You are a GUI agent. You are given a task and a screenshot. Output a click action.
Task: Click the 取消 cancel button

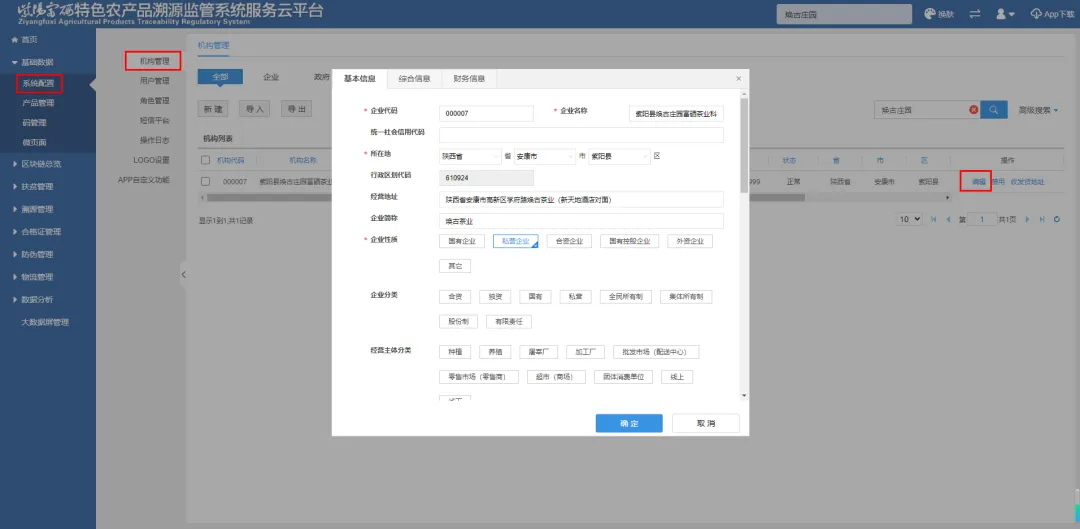point(706,423)
